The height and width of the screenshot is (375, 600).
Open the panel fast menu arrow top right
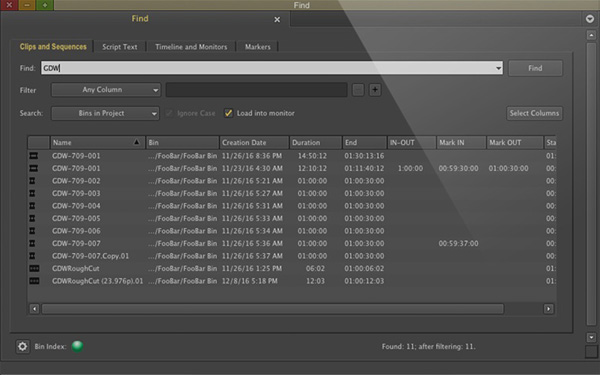pyautogui.click(x=590, y=19)
